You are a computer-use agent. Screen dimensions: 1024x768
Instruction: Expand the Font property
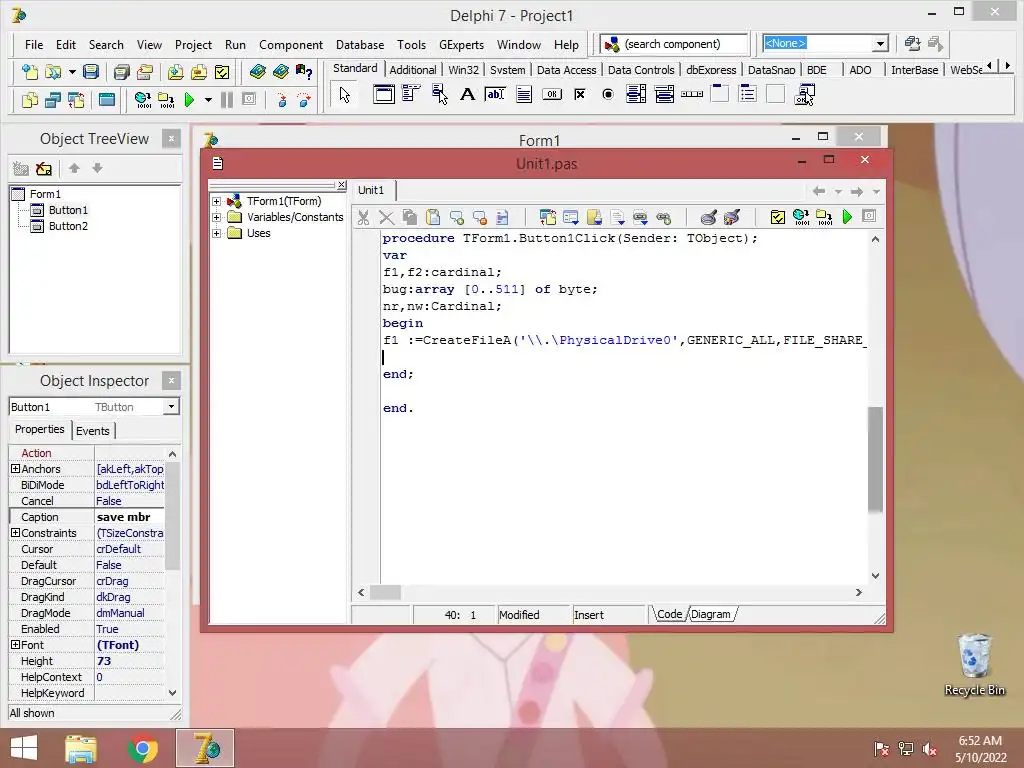16,645
